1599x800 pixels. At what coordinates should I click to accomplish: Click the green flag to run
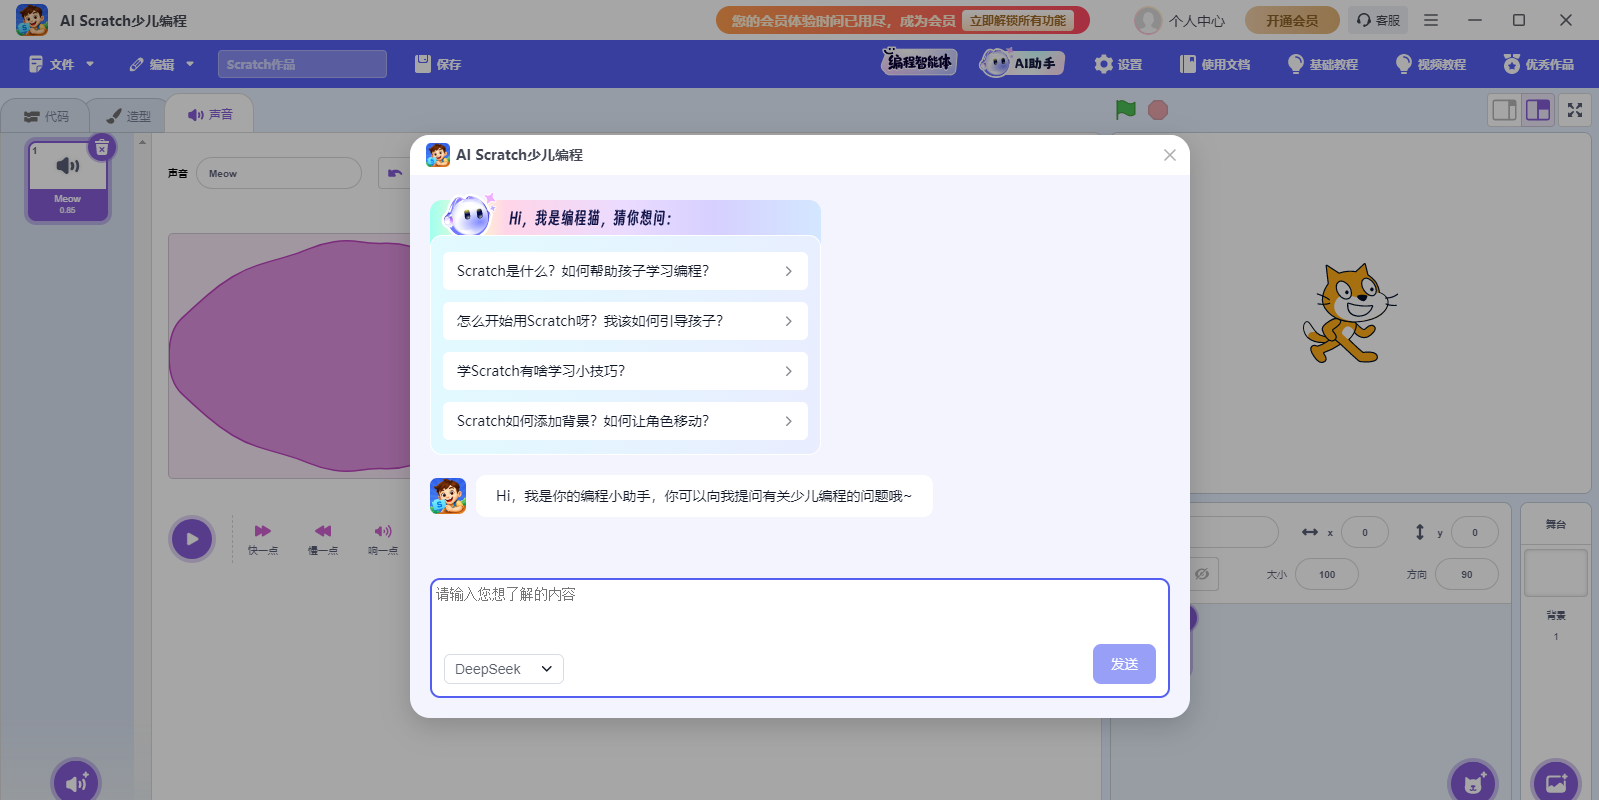pos(1126,110)
